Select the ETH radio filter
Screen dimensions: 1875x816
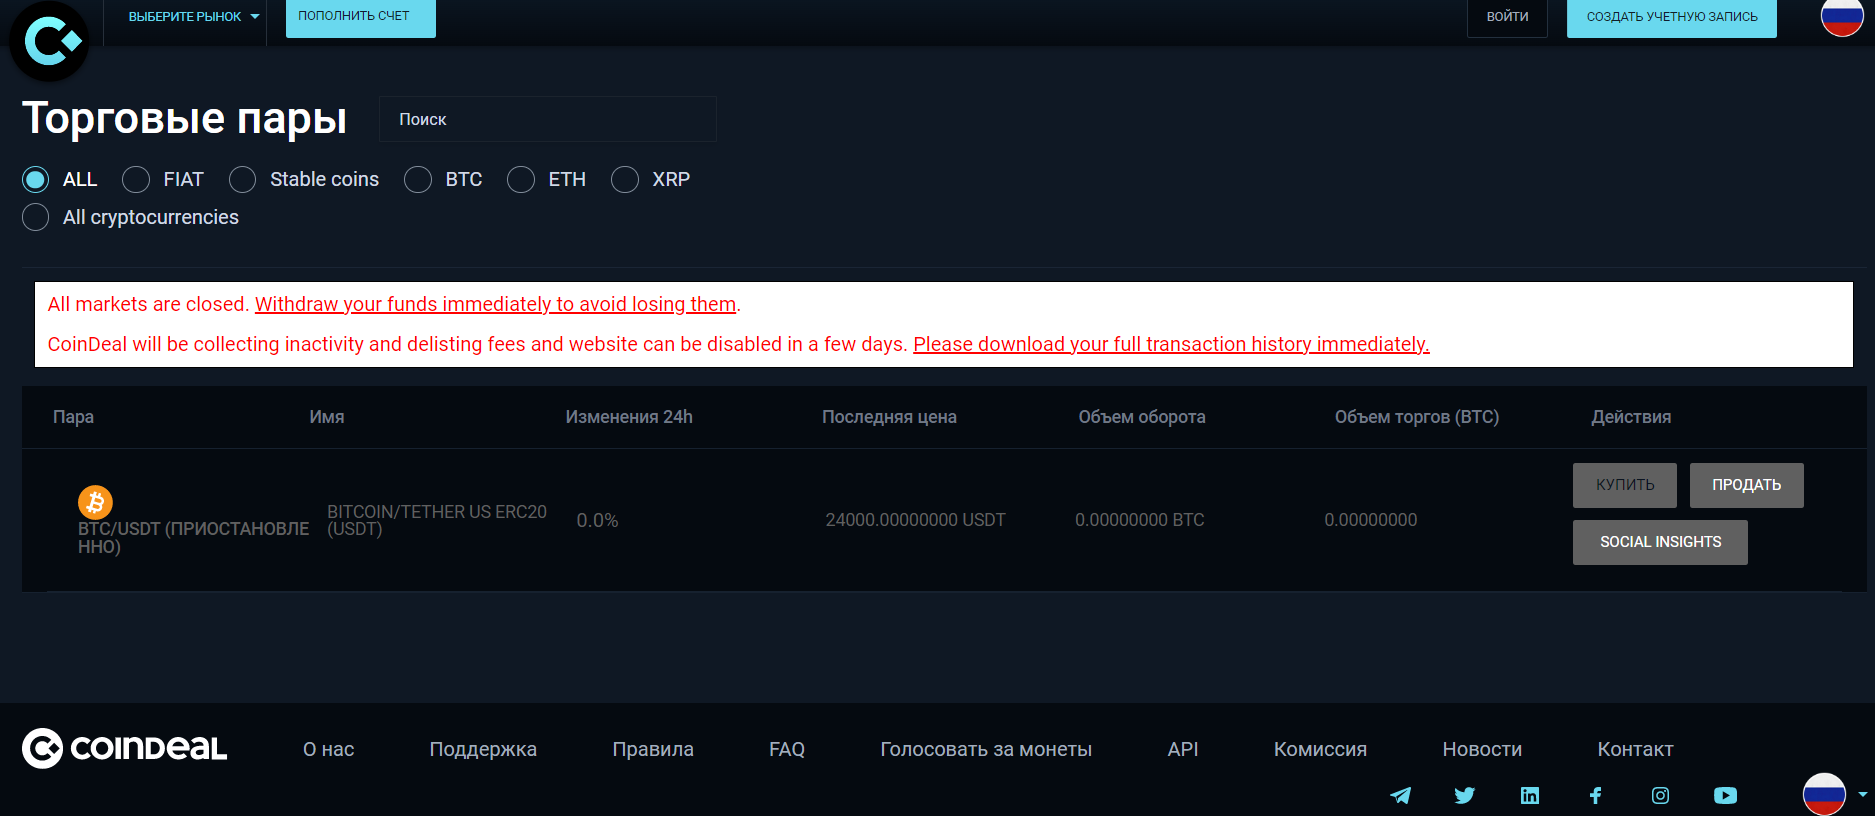(x=521, y=179)
